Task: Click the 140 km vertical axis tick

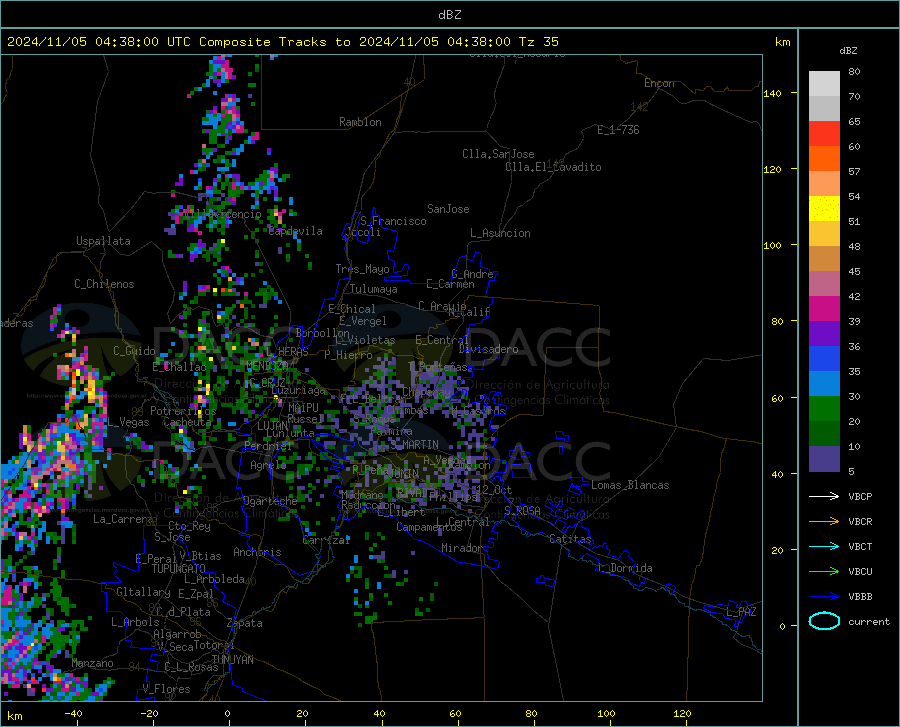Action: click(773, 93)
